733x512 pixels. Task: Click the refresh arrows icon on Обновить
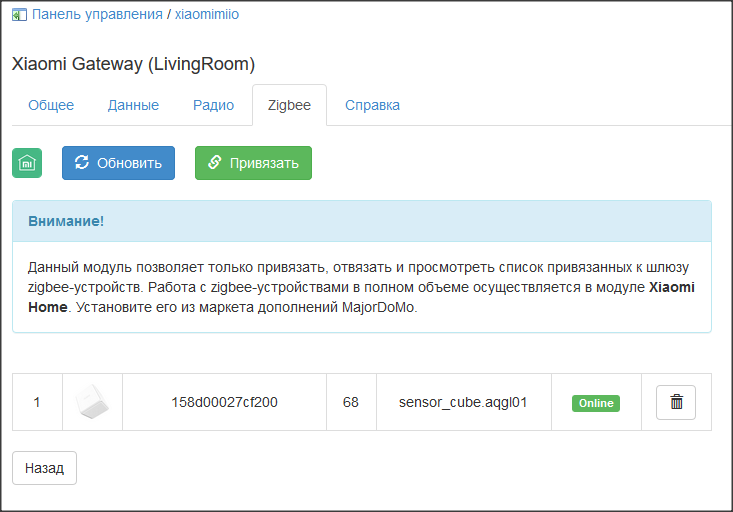83,163
